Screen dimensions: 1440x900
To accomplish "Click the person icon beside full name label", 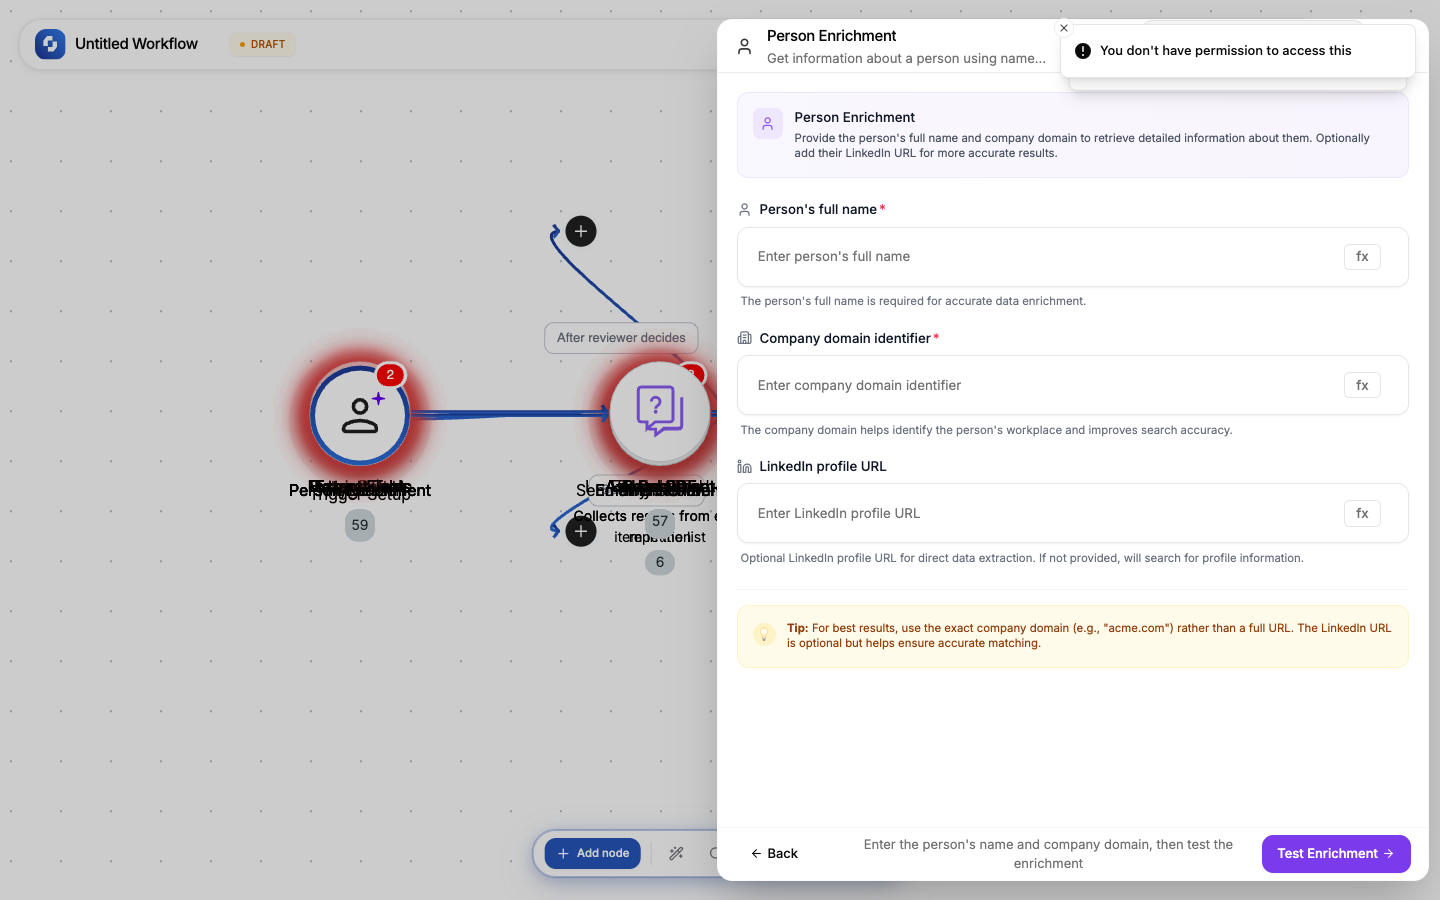I will click(744, 210).
